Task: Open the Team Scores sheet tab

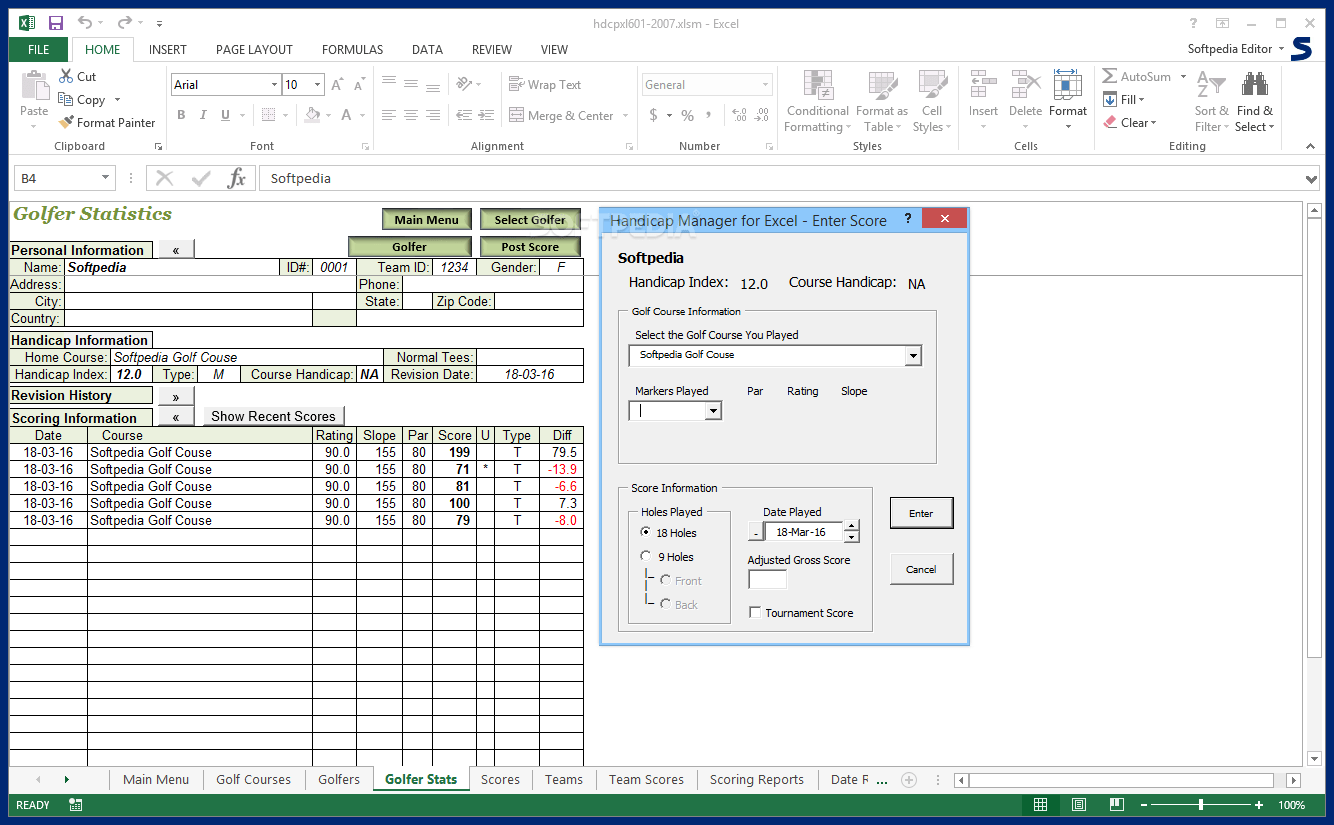Action: click(x=646, y=780)
